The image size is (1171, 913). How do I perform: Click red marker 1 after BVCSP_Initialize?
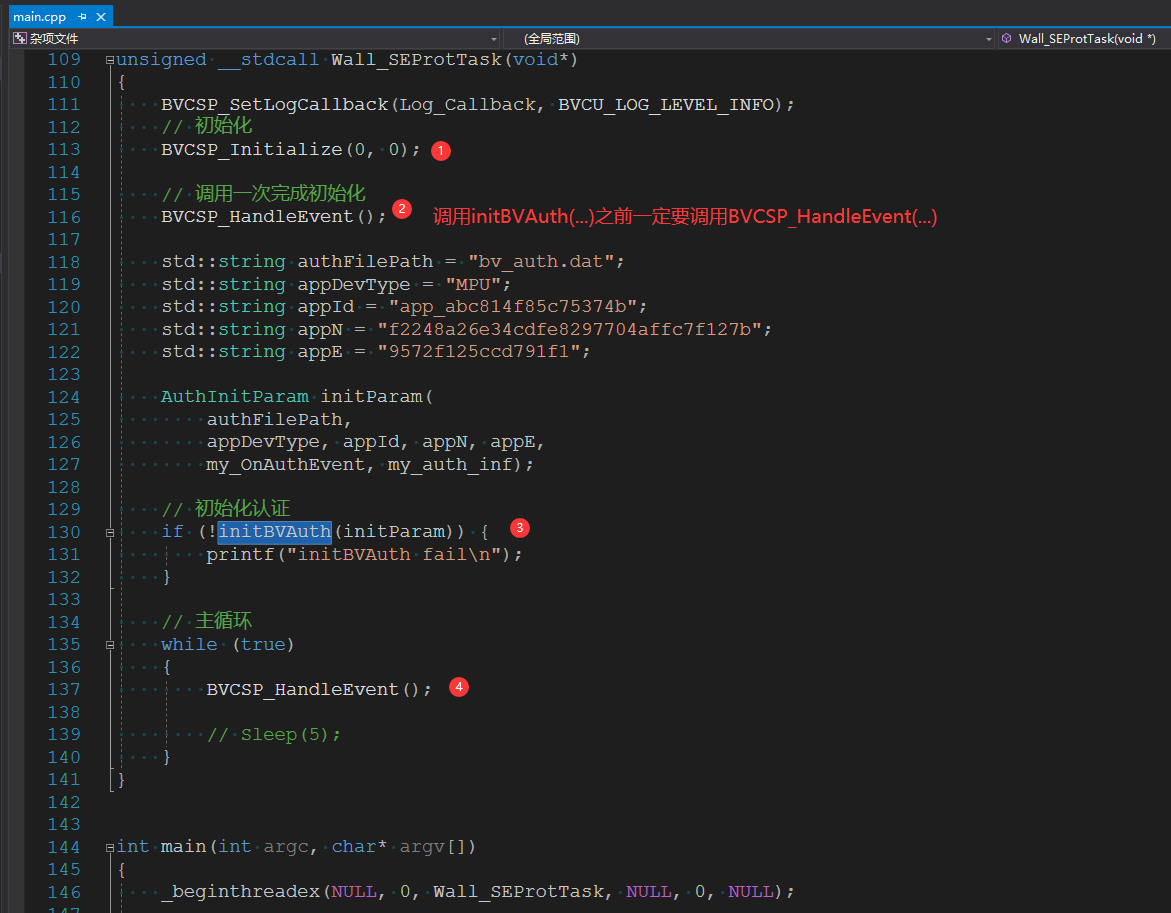[x=441, y=151]
